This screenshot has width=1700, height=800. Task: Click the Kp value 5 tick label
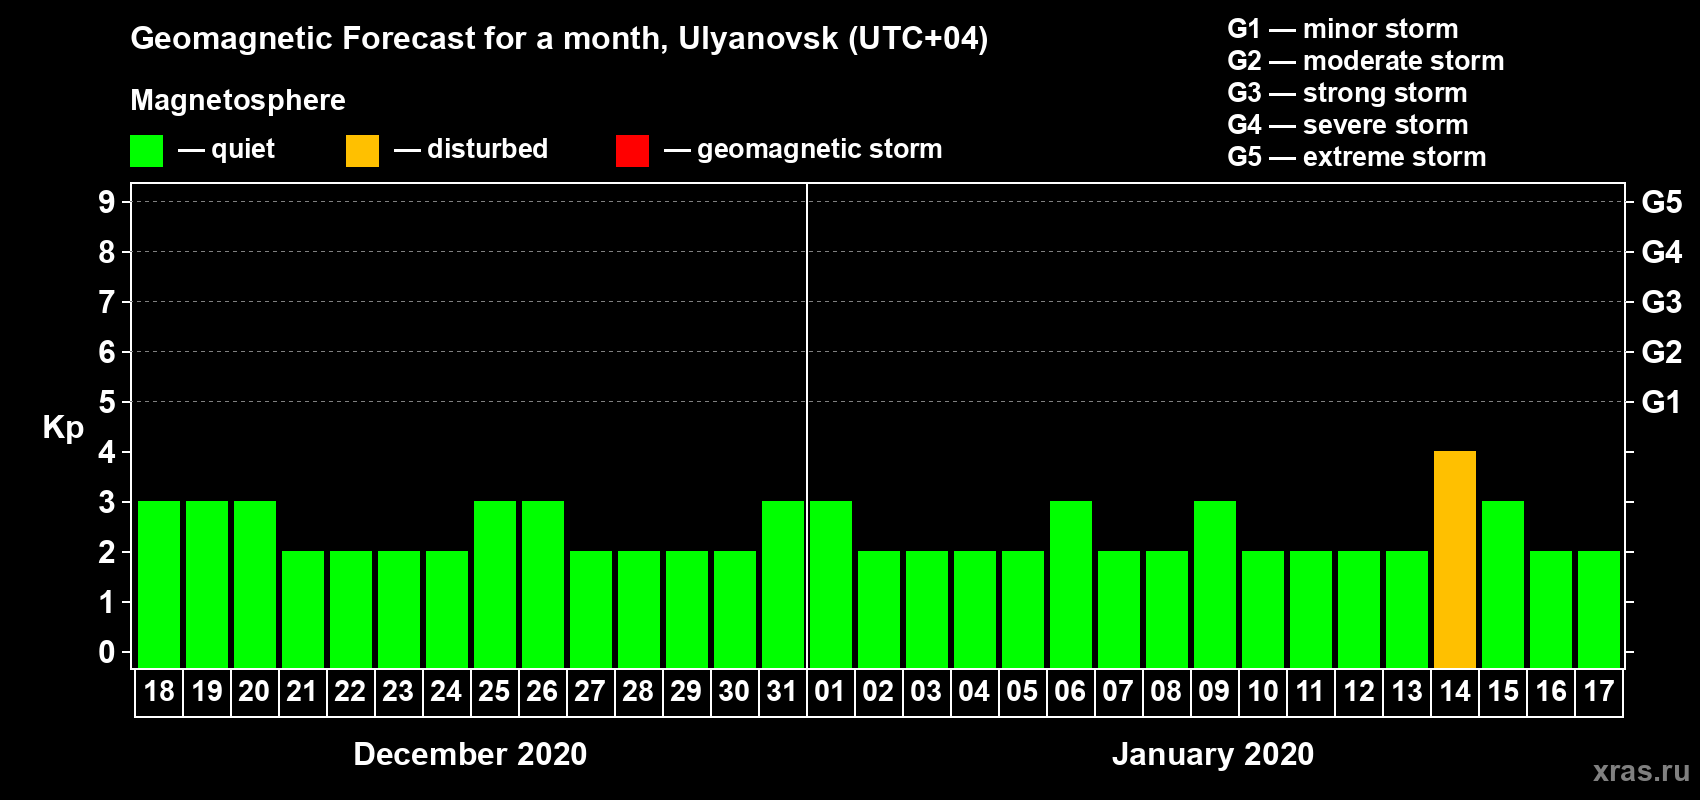tap(107, 402)
